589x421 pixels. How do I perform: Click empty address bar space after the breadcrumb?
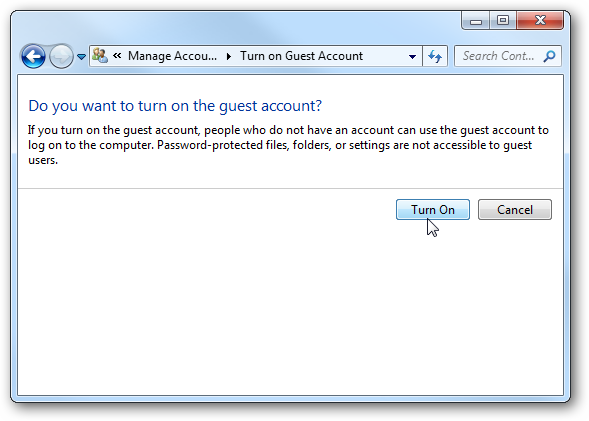383,56
